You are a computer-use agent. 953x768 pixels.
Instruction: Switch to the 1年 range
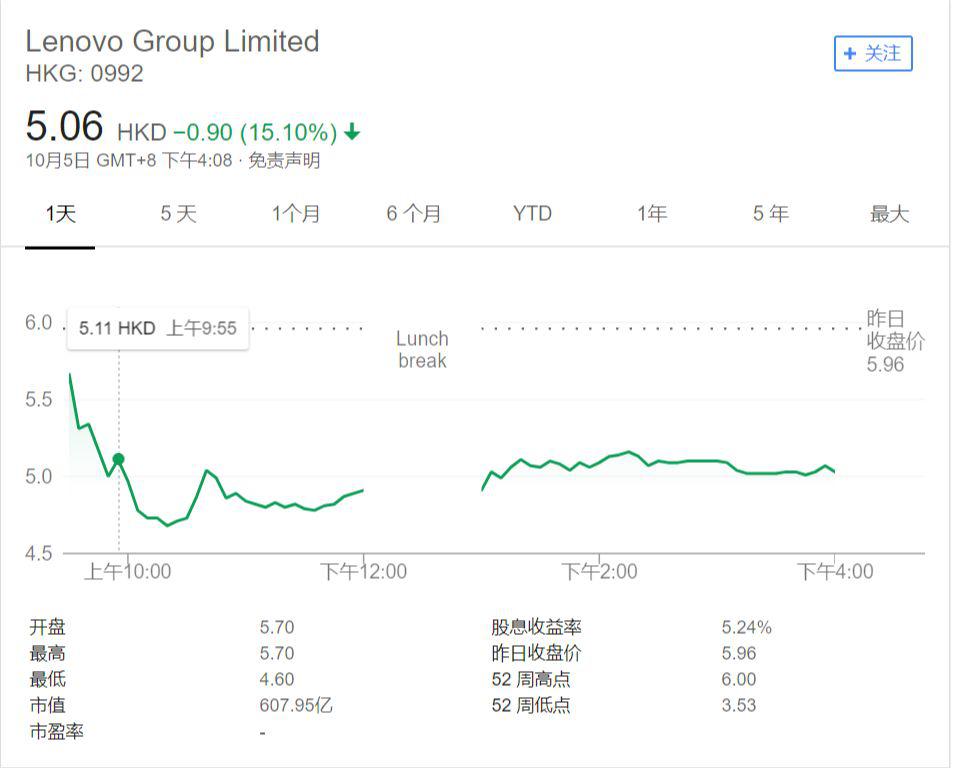point(652,214)
